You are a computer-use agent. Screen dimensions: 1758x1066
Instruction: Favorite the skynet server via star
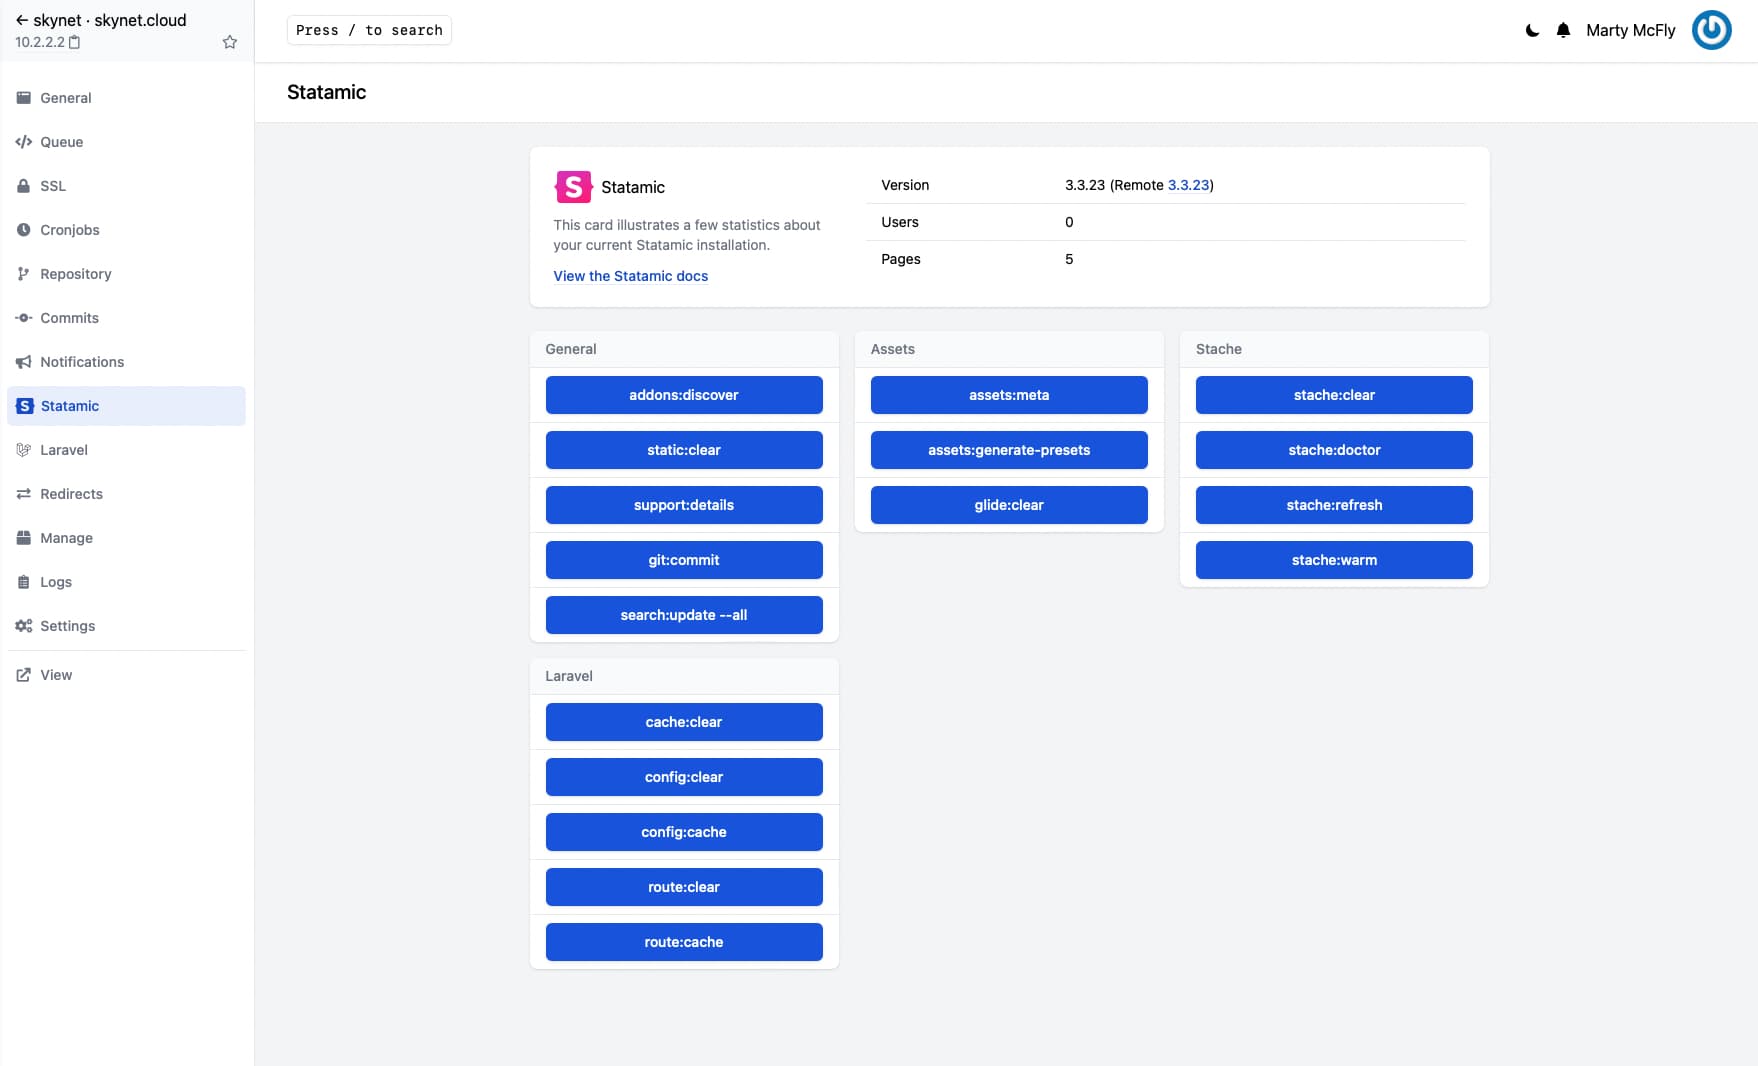pyautogui.click(x=229, y=41)
